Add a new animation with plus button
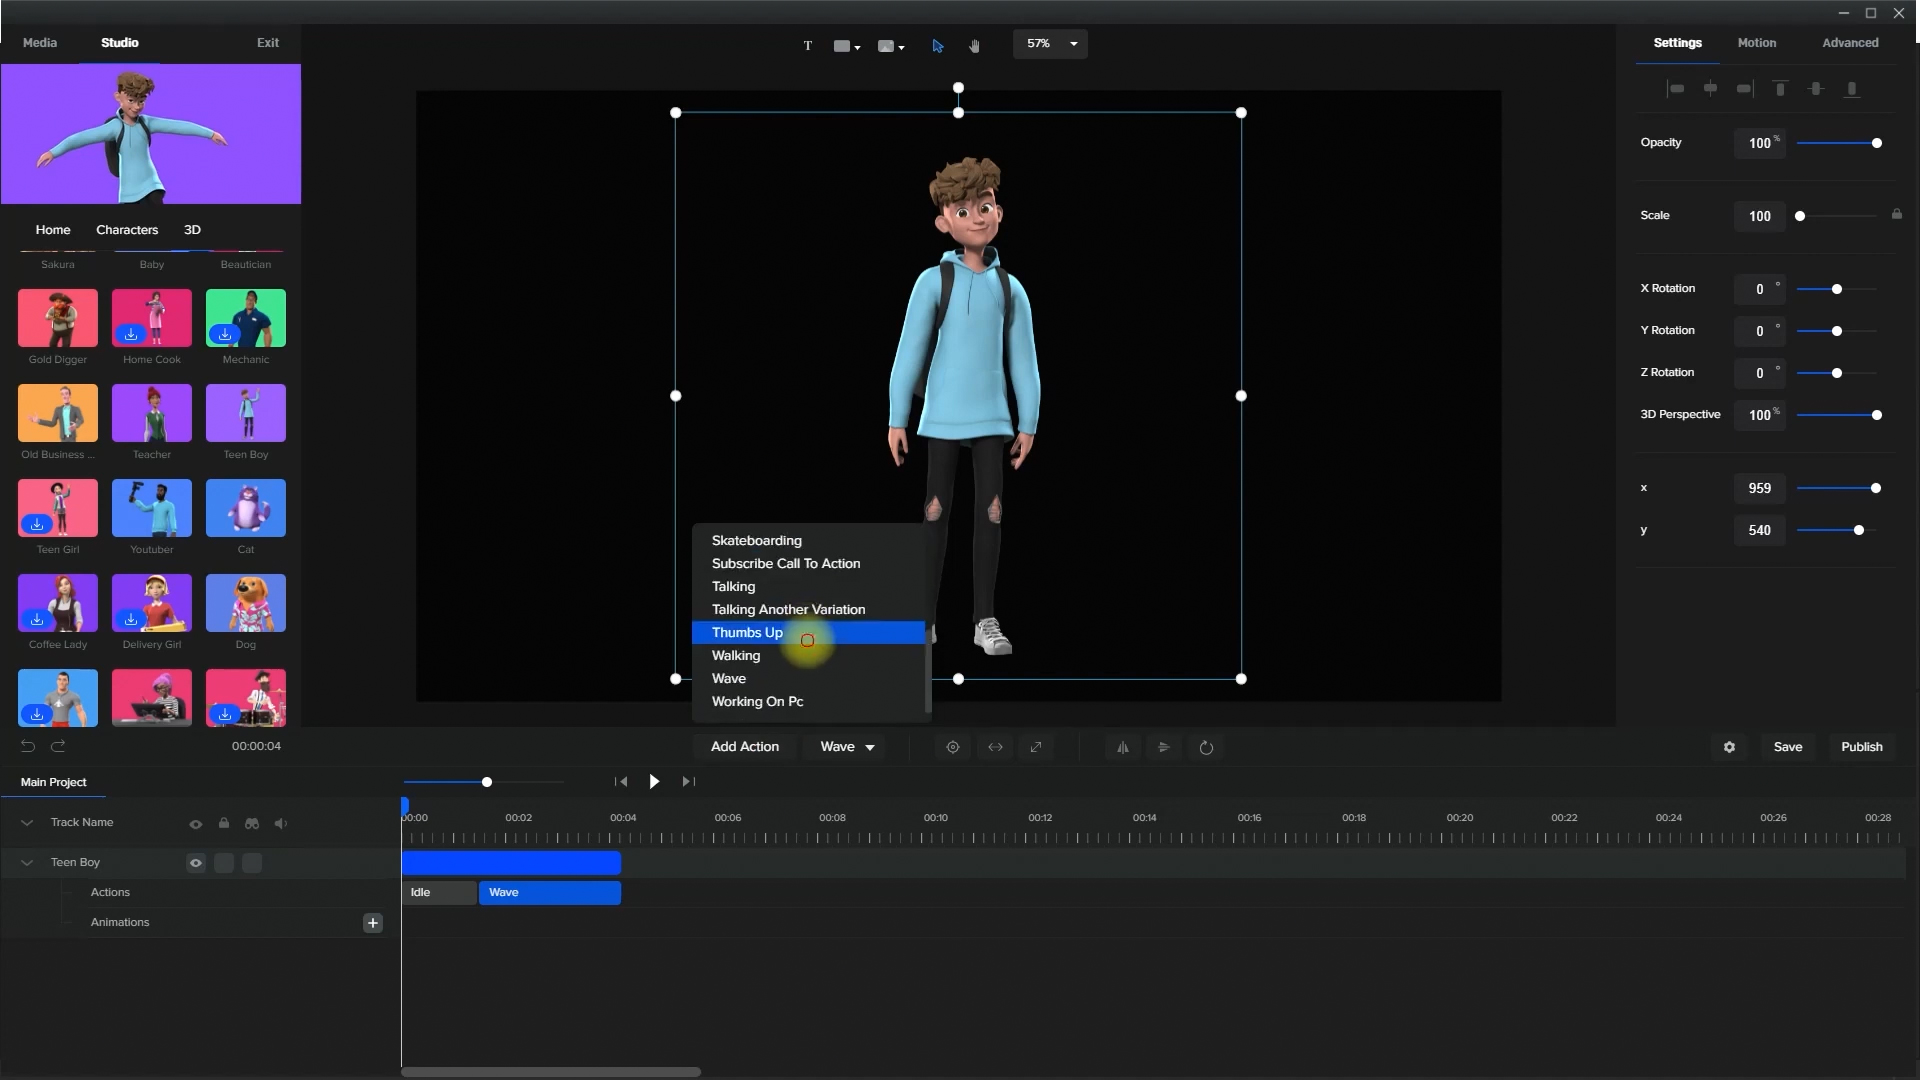Screen dimensions: 1920x1080 coord(373,923)
